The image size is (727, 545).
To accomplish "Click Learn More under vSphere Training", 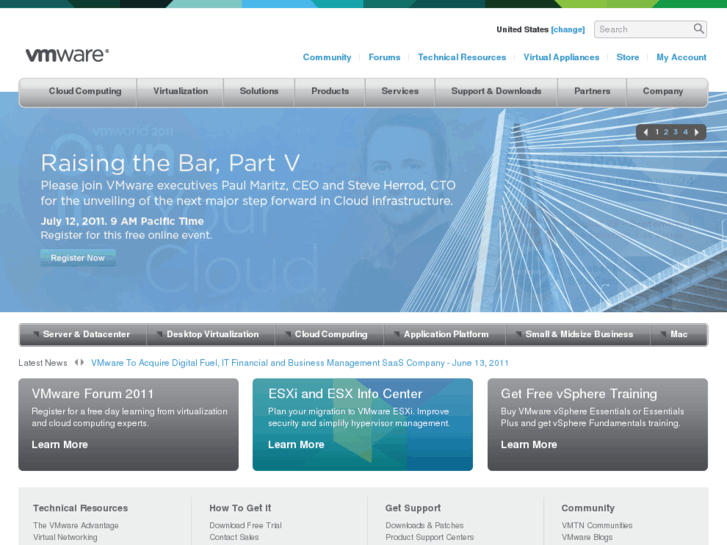I will click(x=529, y=444).
